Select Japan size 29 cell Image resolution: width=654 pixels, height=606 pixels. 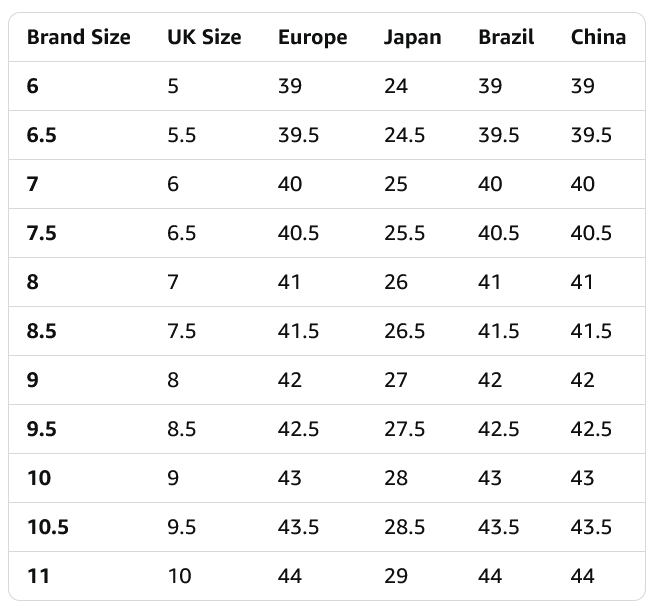point(396,576)
